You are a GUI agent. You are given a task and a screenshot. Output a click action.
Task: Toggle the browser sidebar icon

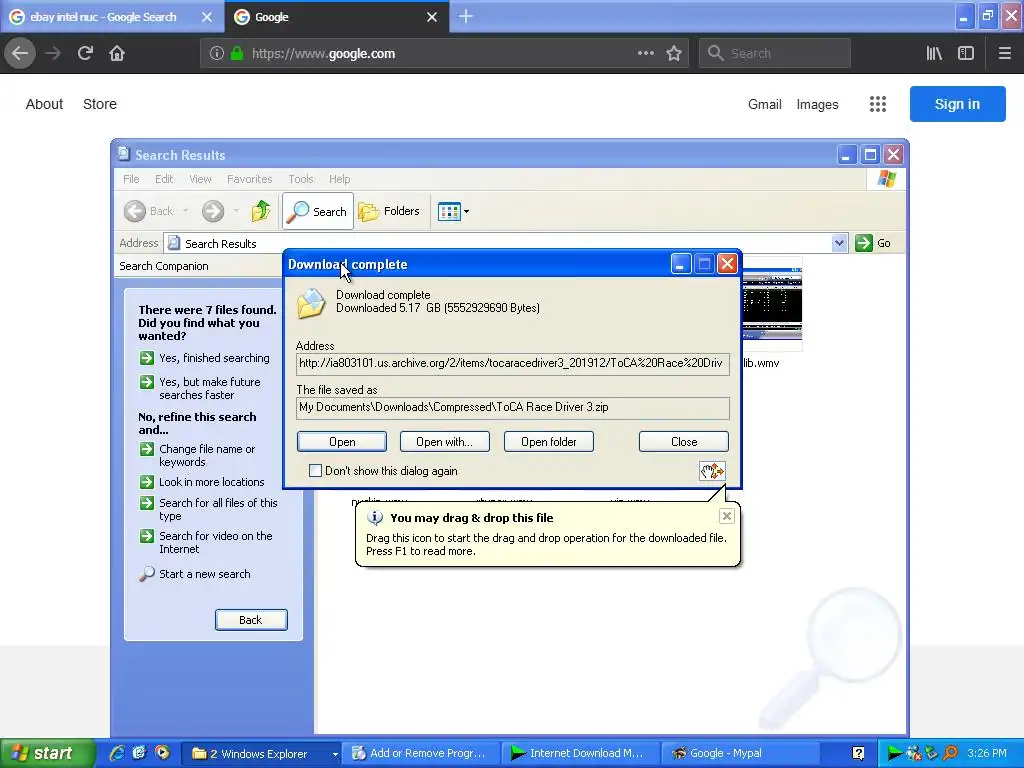[x=966, y=53]
